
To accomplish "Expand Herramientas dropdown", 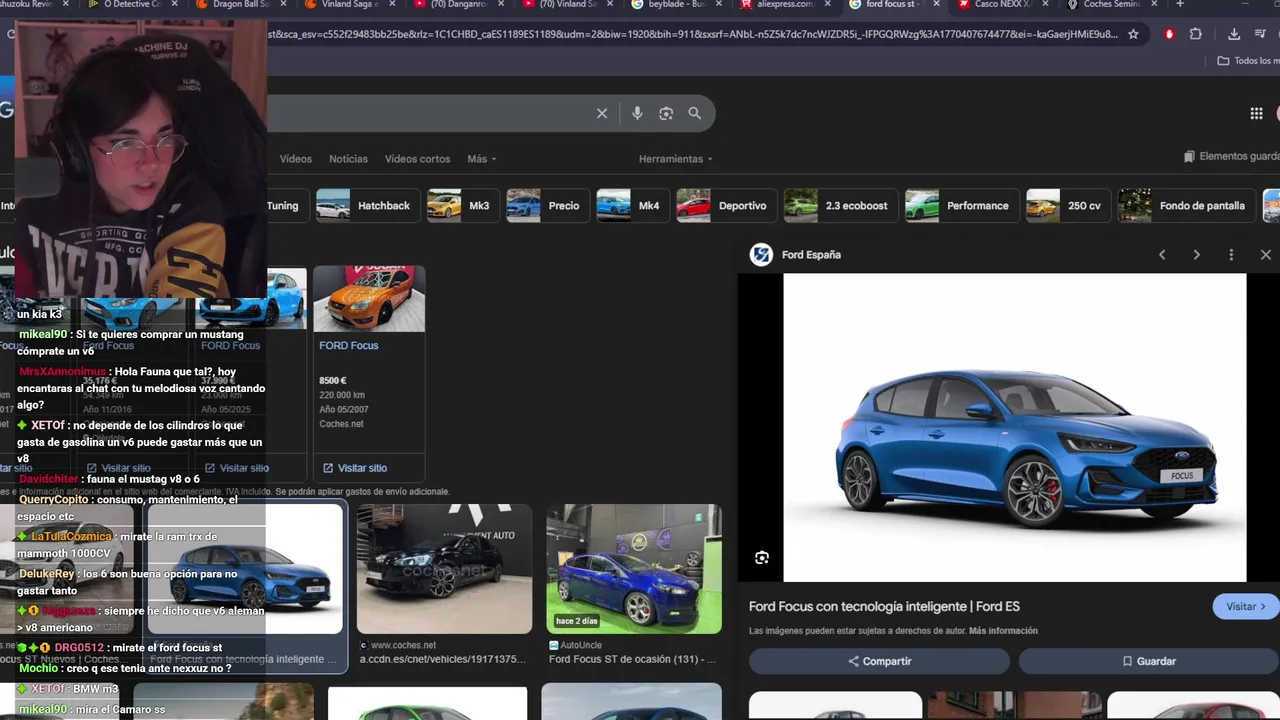I will (x=676, y=159).
